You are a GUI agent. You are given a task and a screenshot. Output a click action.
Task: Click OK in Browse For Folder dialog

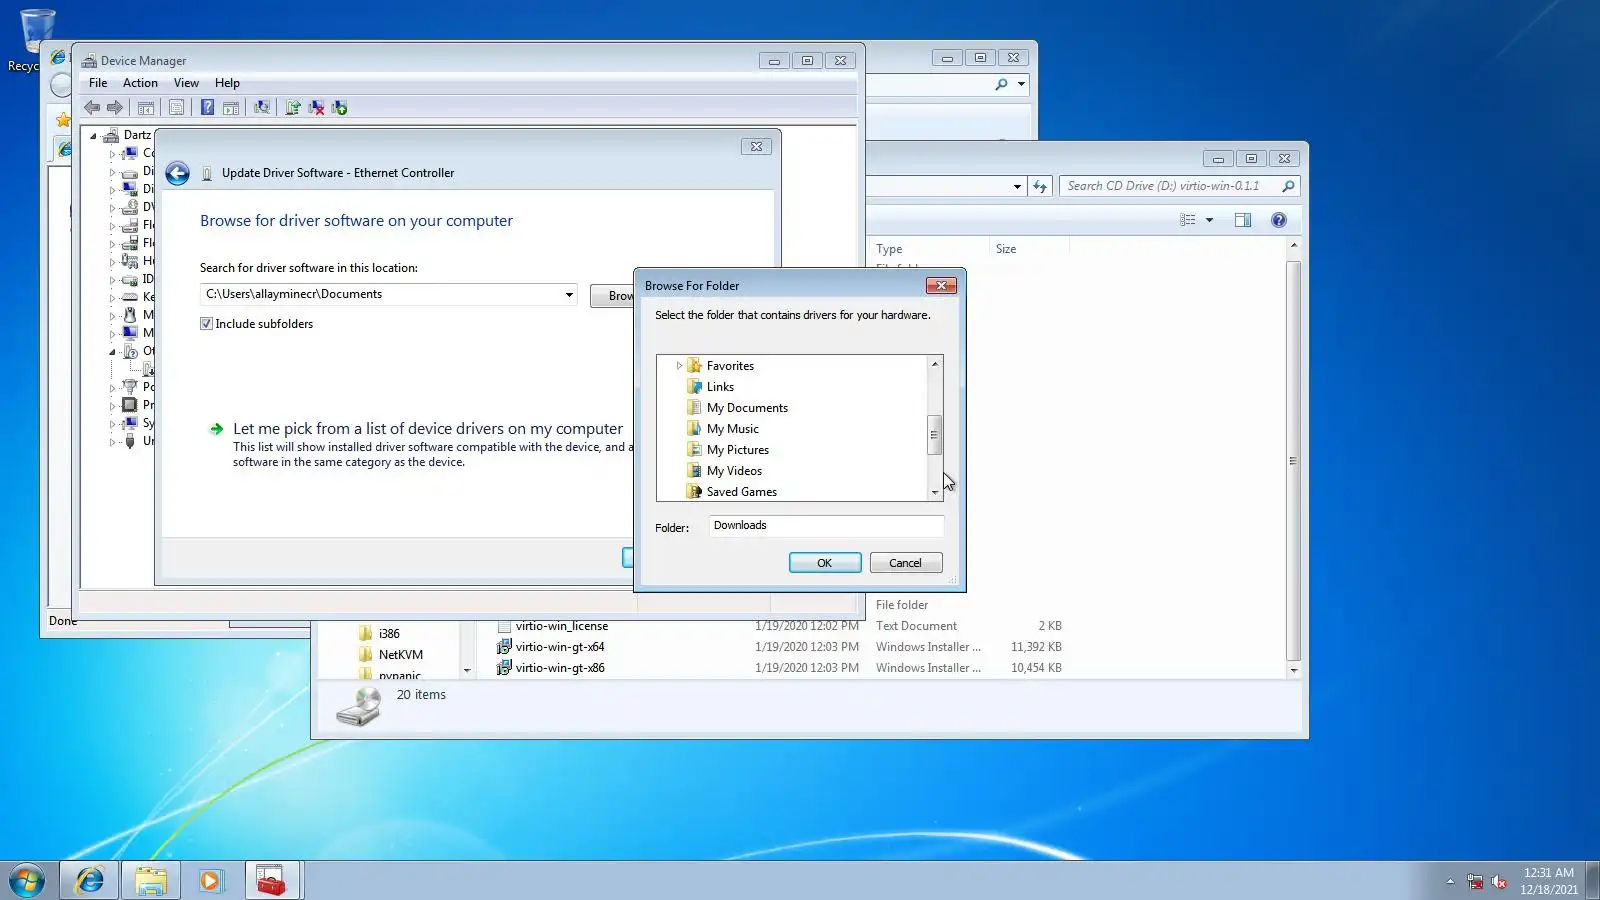pos(825,563)
